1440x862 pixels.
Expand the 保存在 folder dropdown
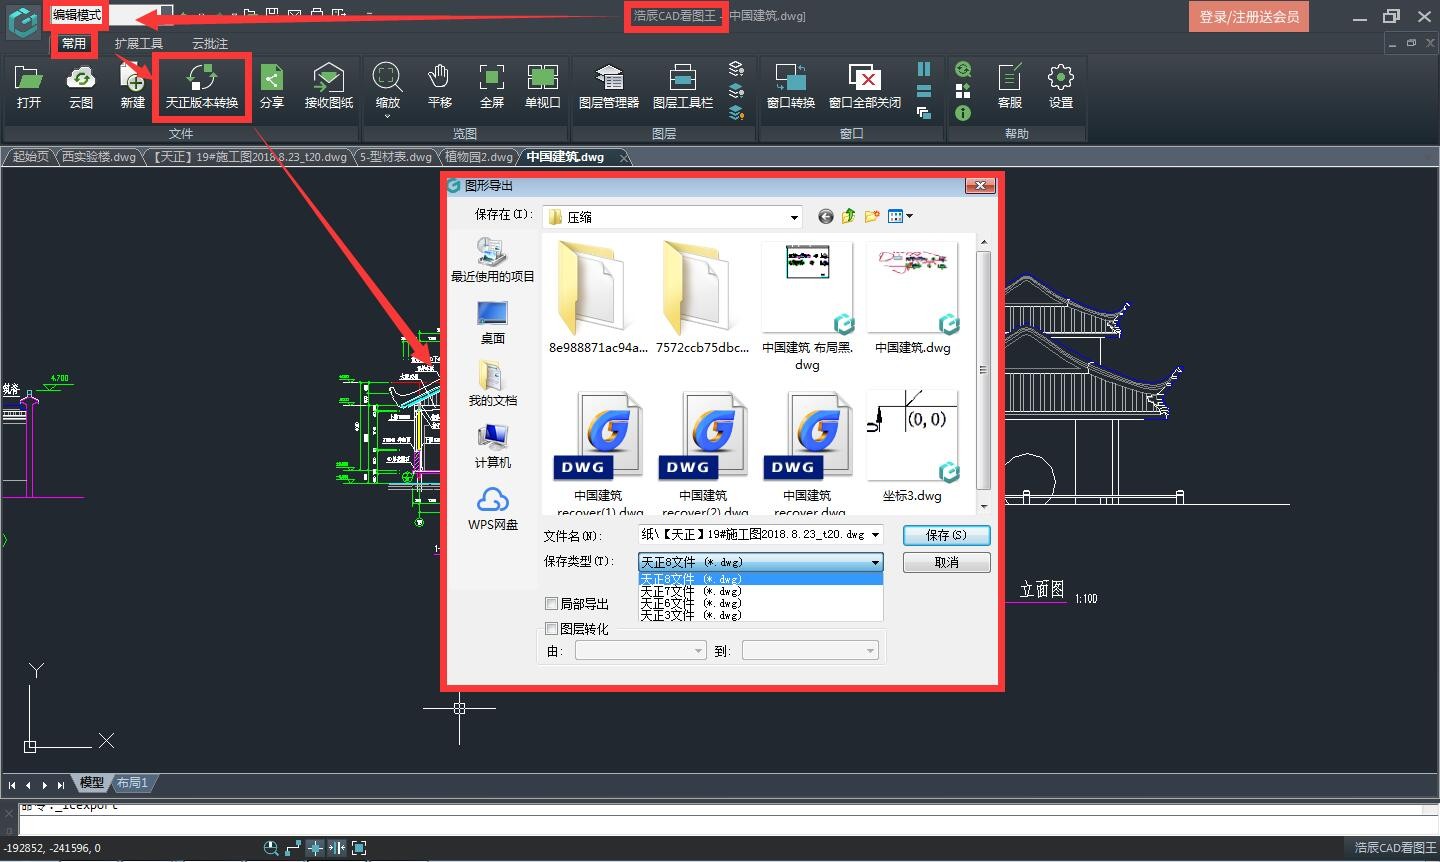[794, 217]
